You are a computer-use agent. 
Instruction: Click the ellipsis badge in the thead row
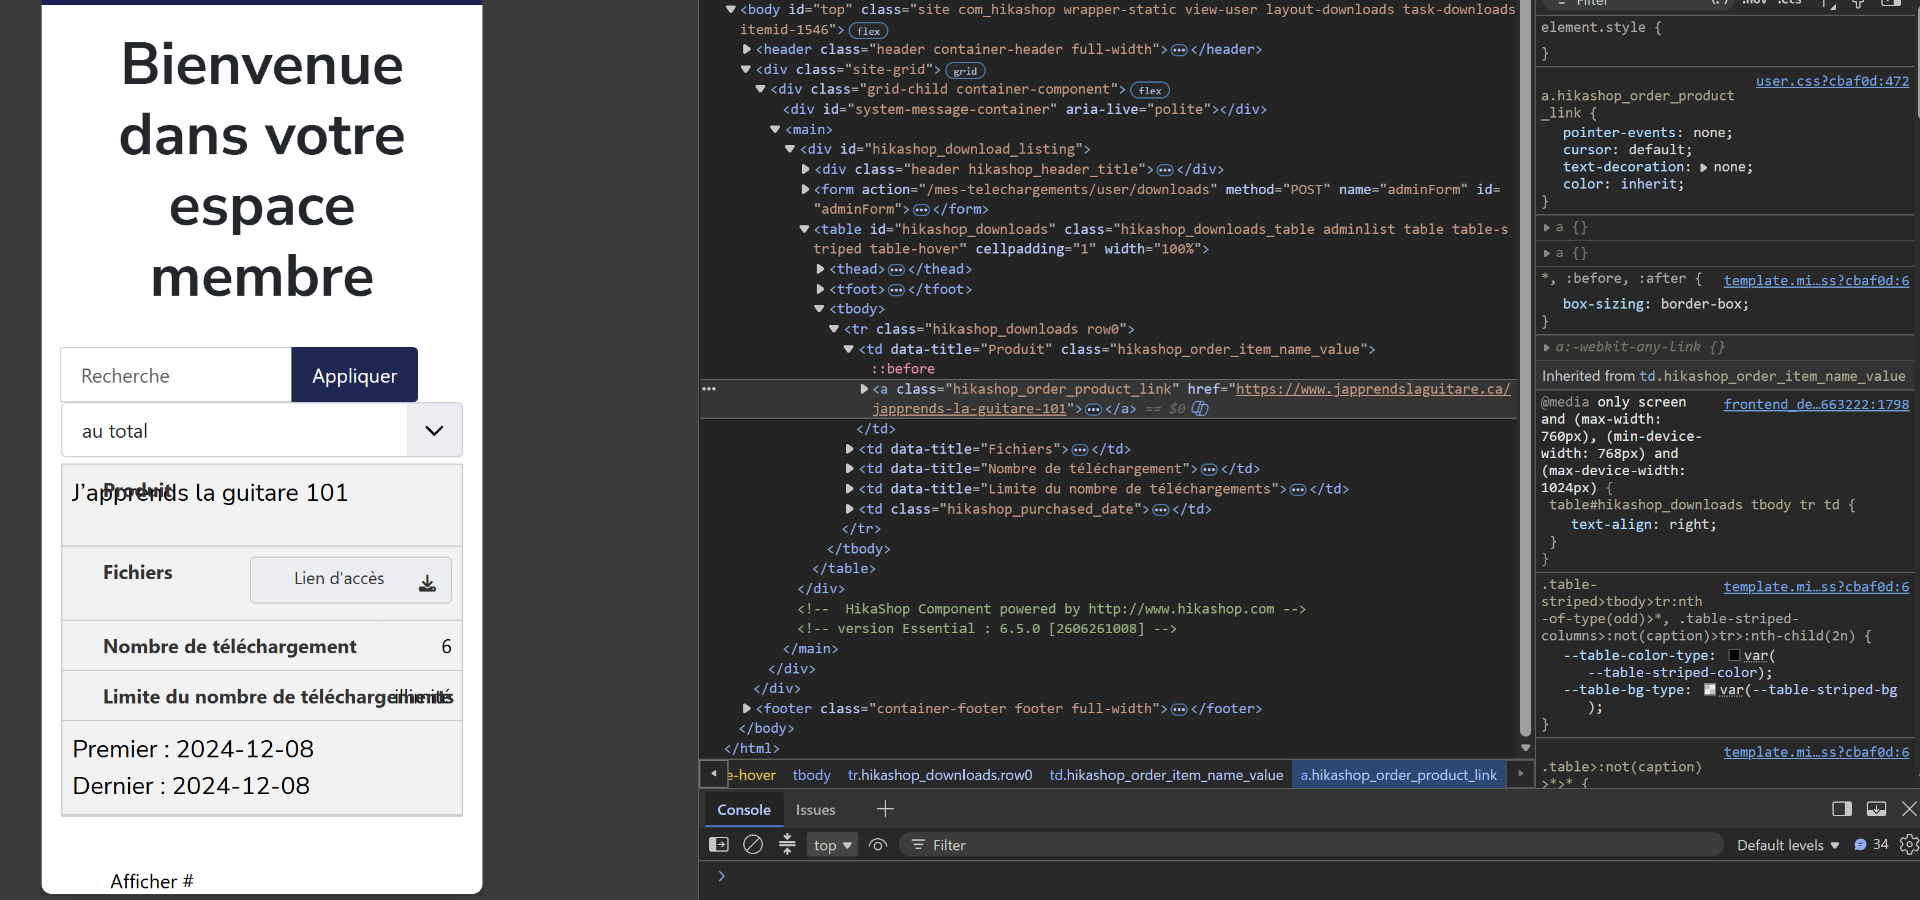pyautogui.click(x=896, y=270)
